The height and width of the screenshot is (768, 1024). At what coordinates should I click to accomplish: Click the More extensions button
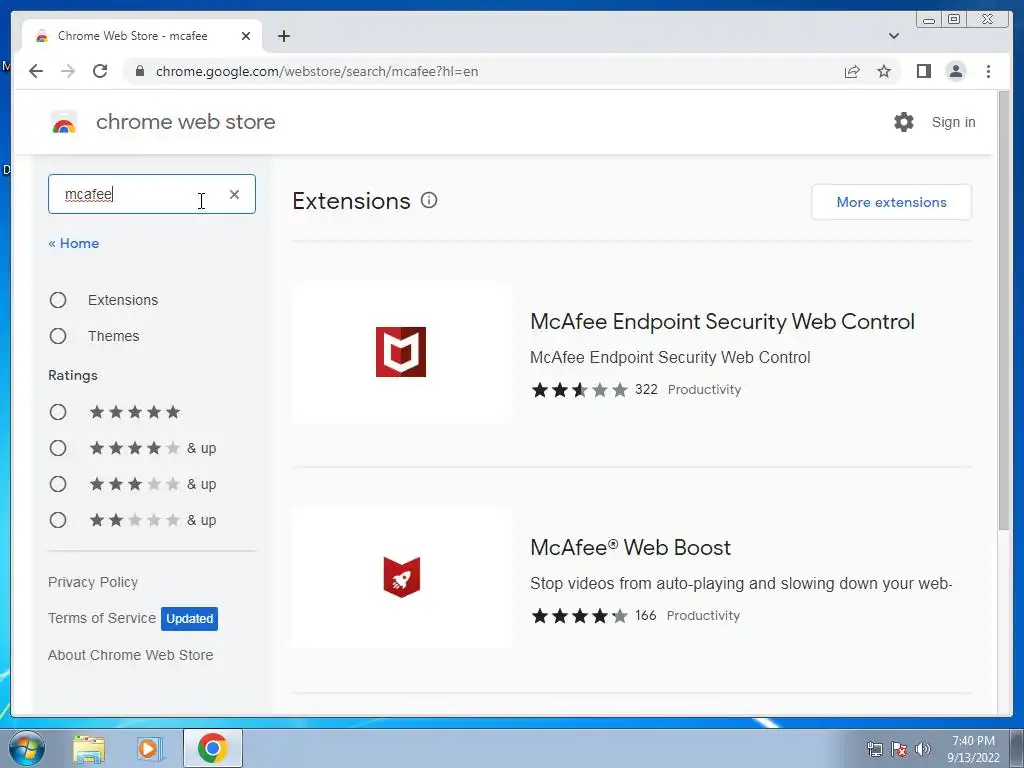tap(891, 202)
